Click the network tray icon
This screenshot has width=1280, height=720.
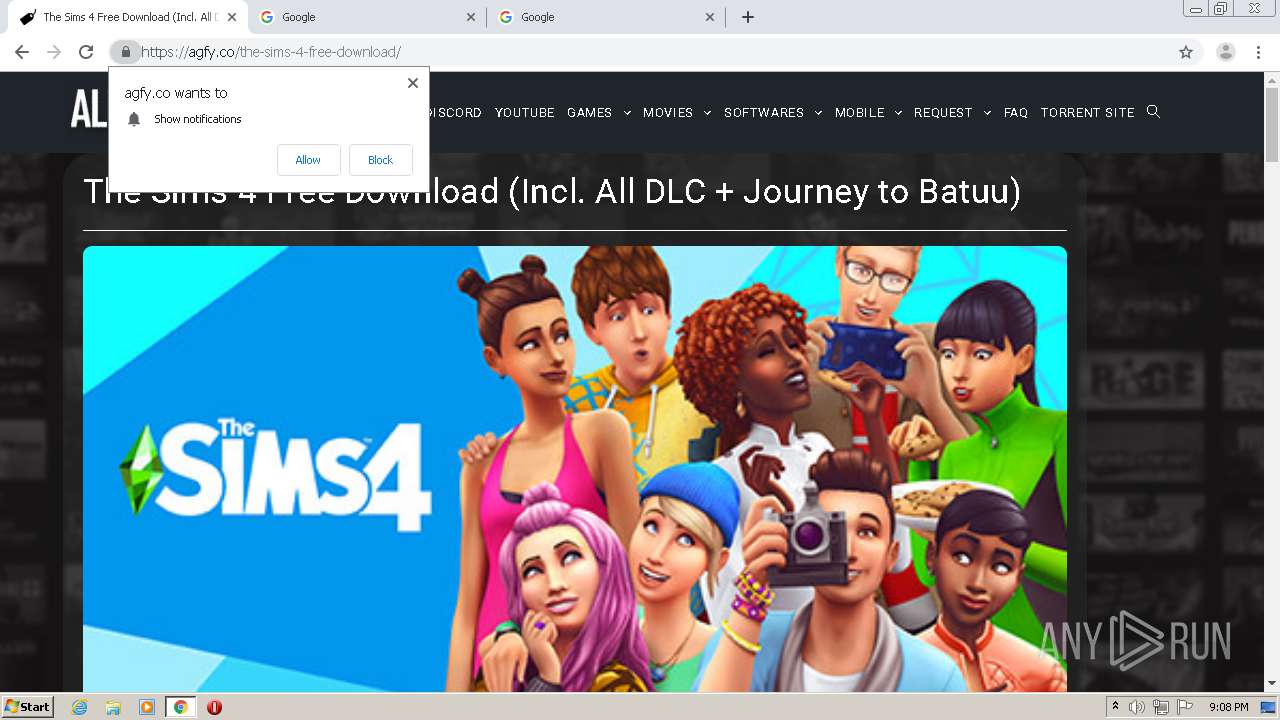pyautogui.click(x=1161, y=707)
